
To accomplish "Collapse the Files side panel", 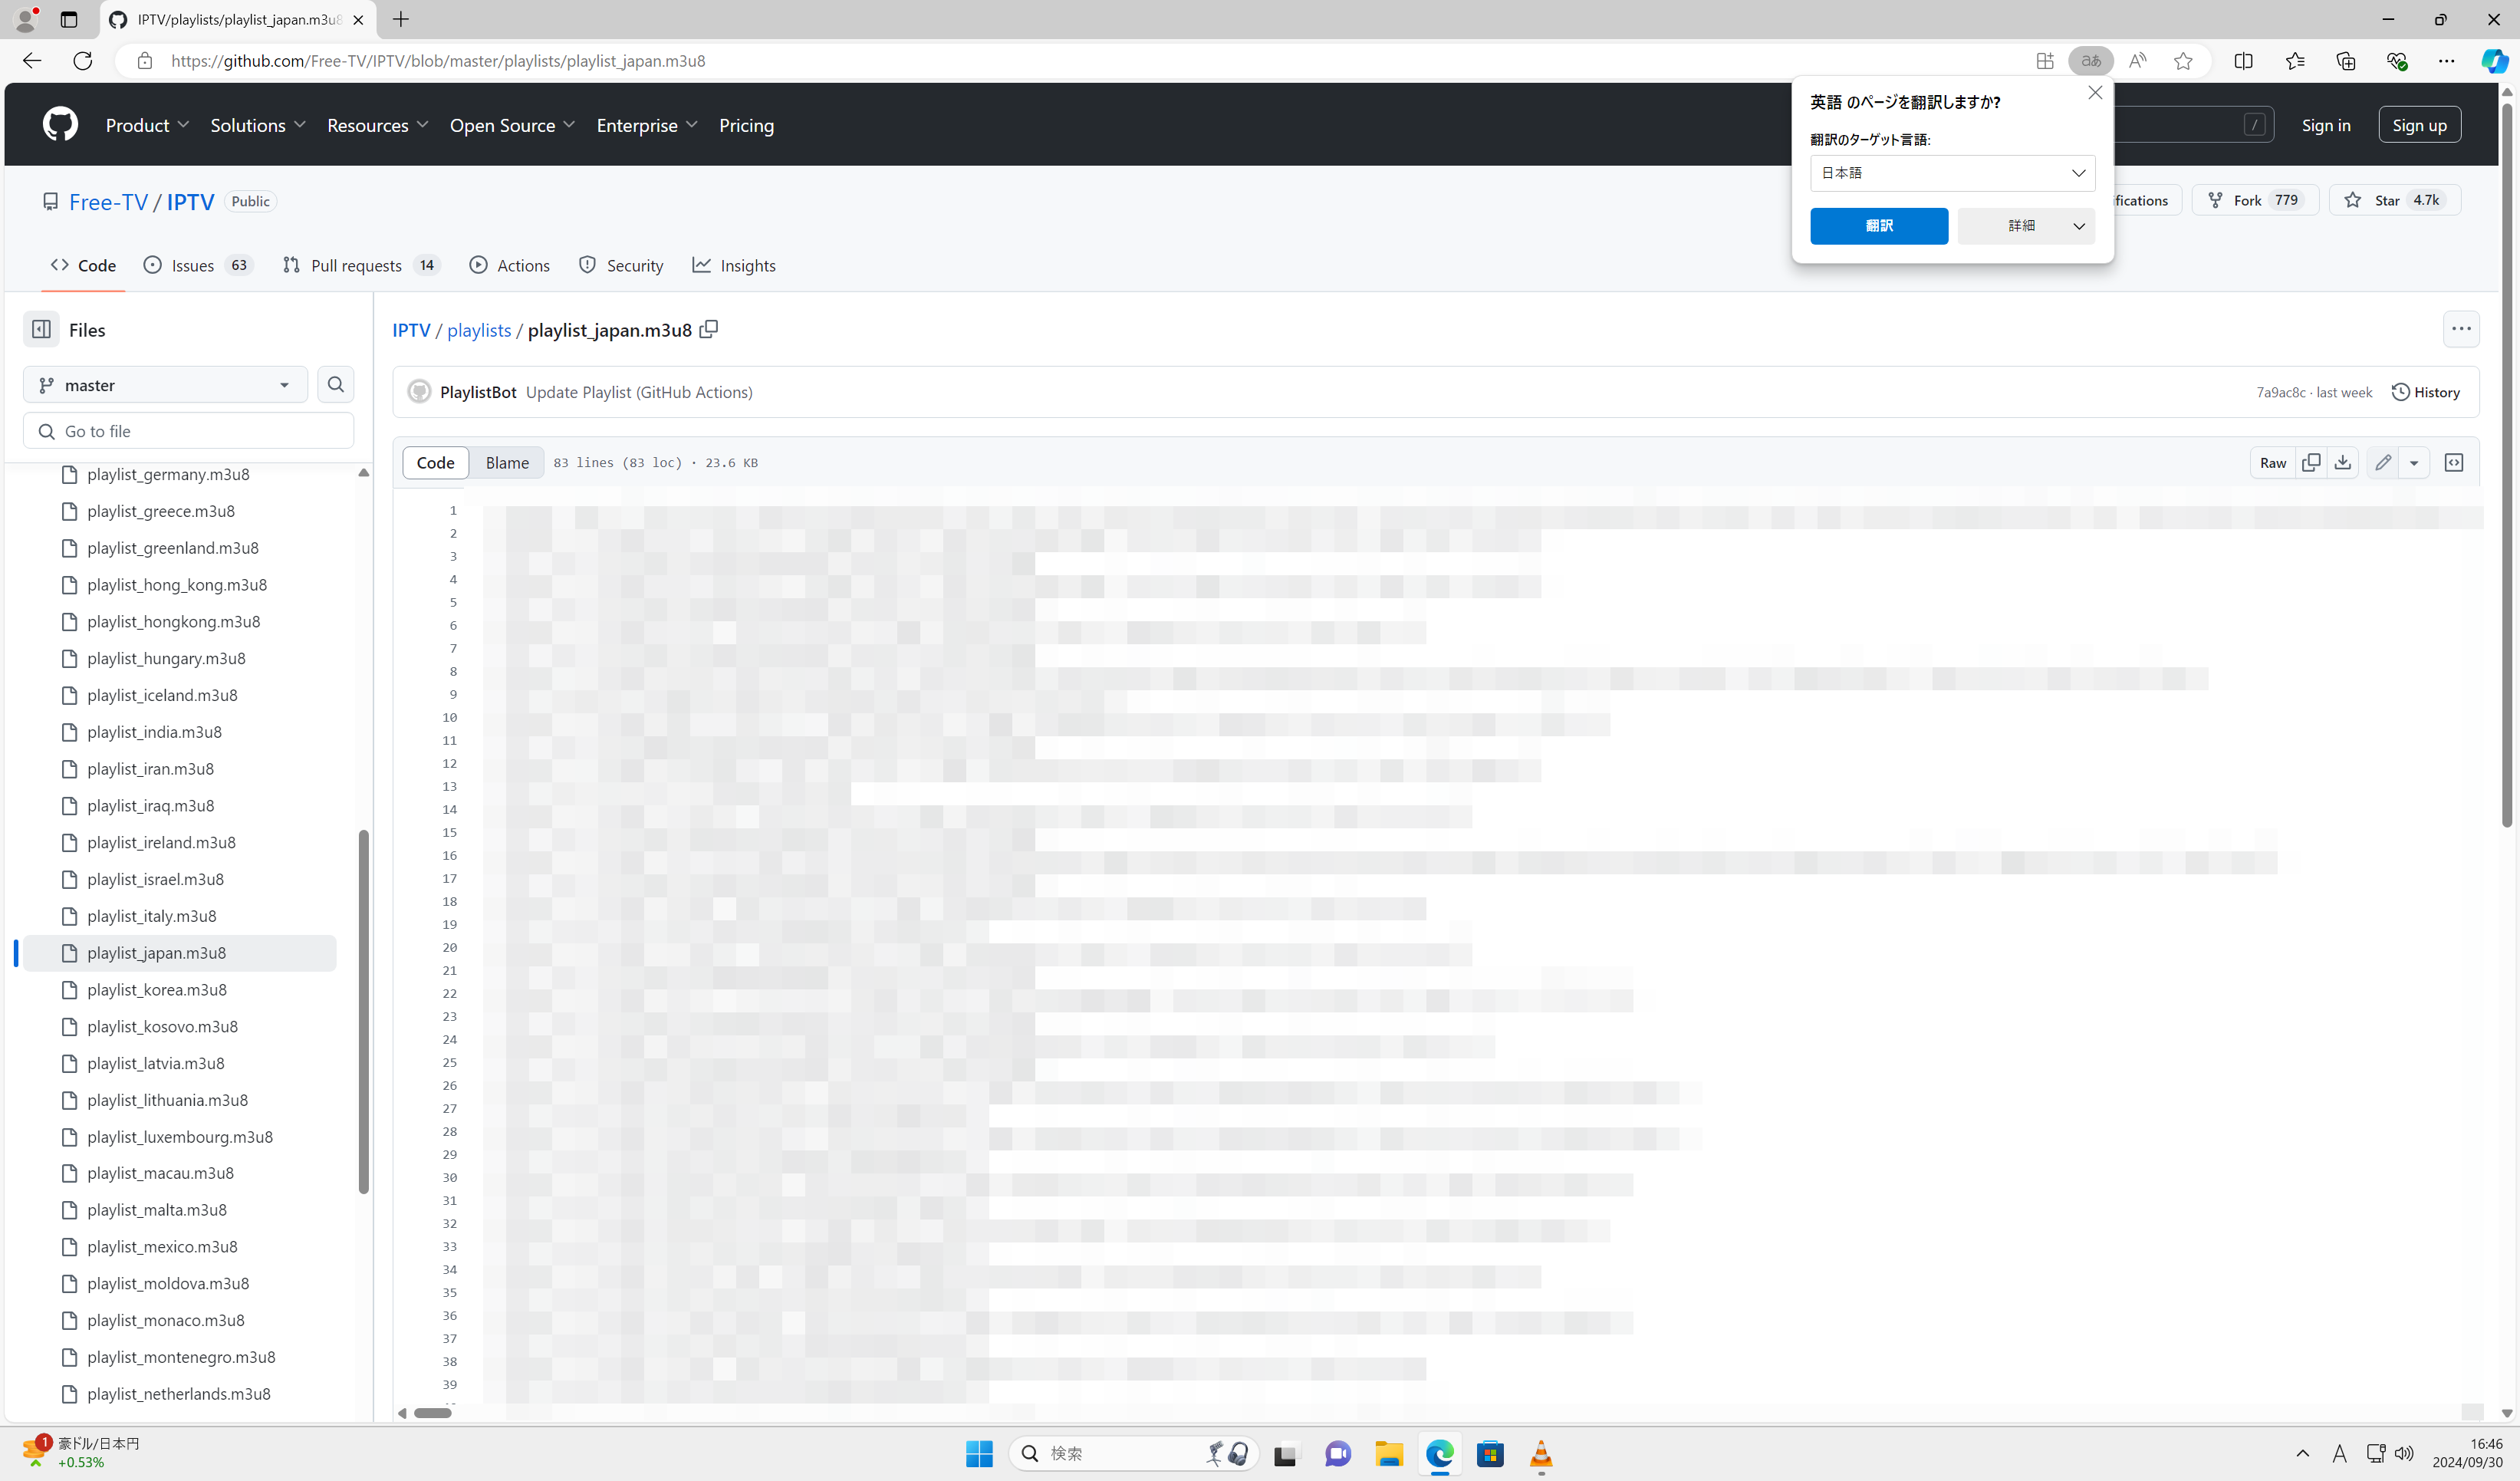I will click(41, 329).
